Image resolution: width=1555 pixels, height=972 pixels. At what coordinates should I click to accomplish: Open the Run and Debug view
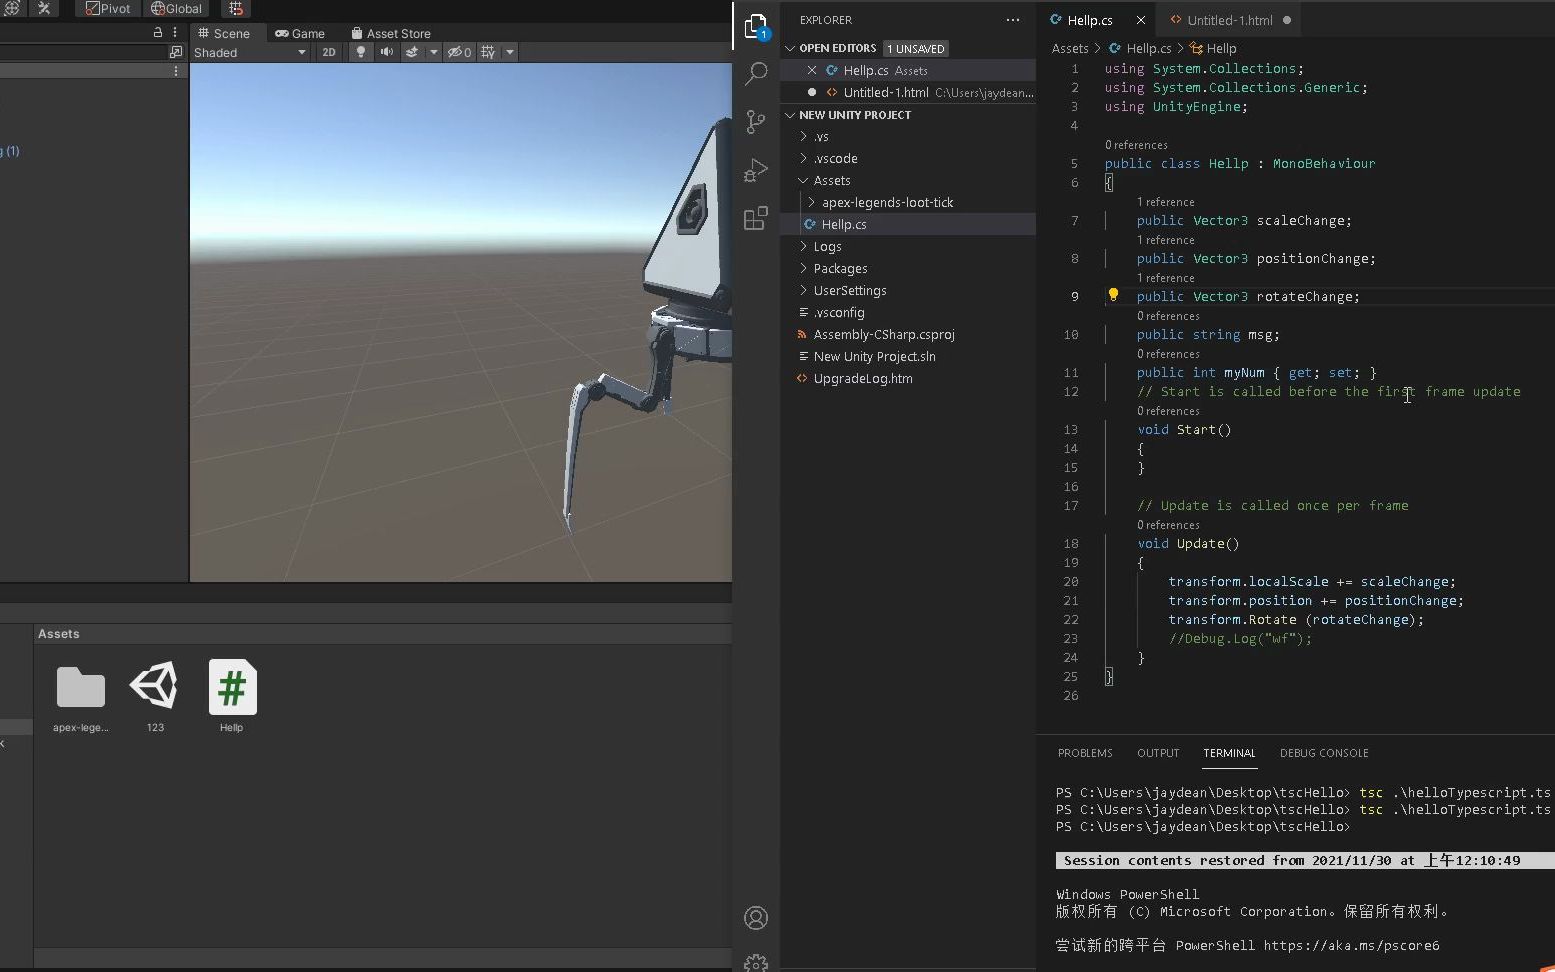[756, 169]
